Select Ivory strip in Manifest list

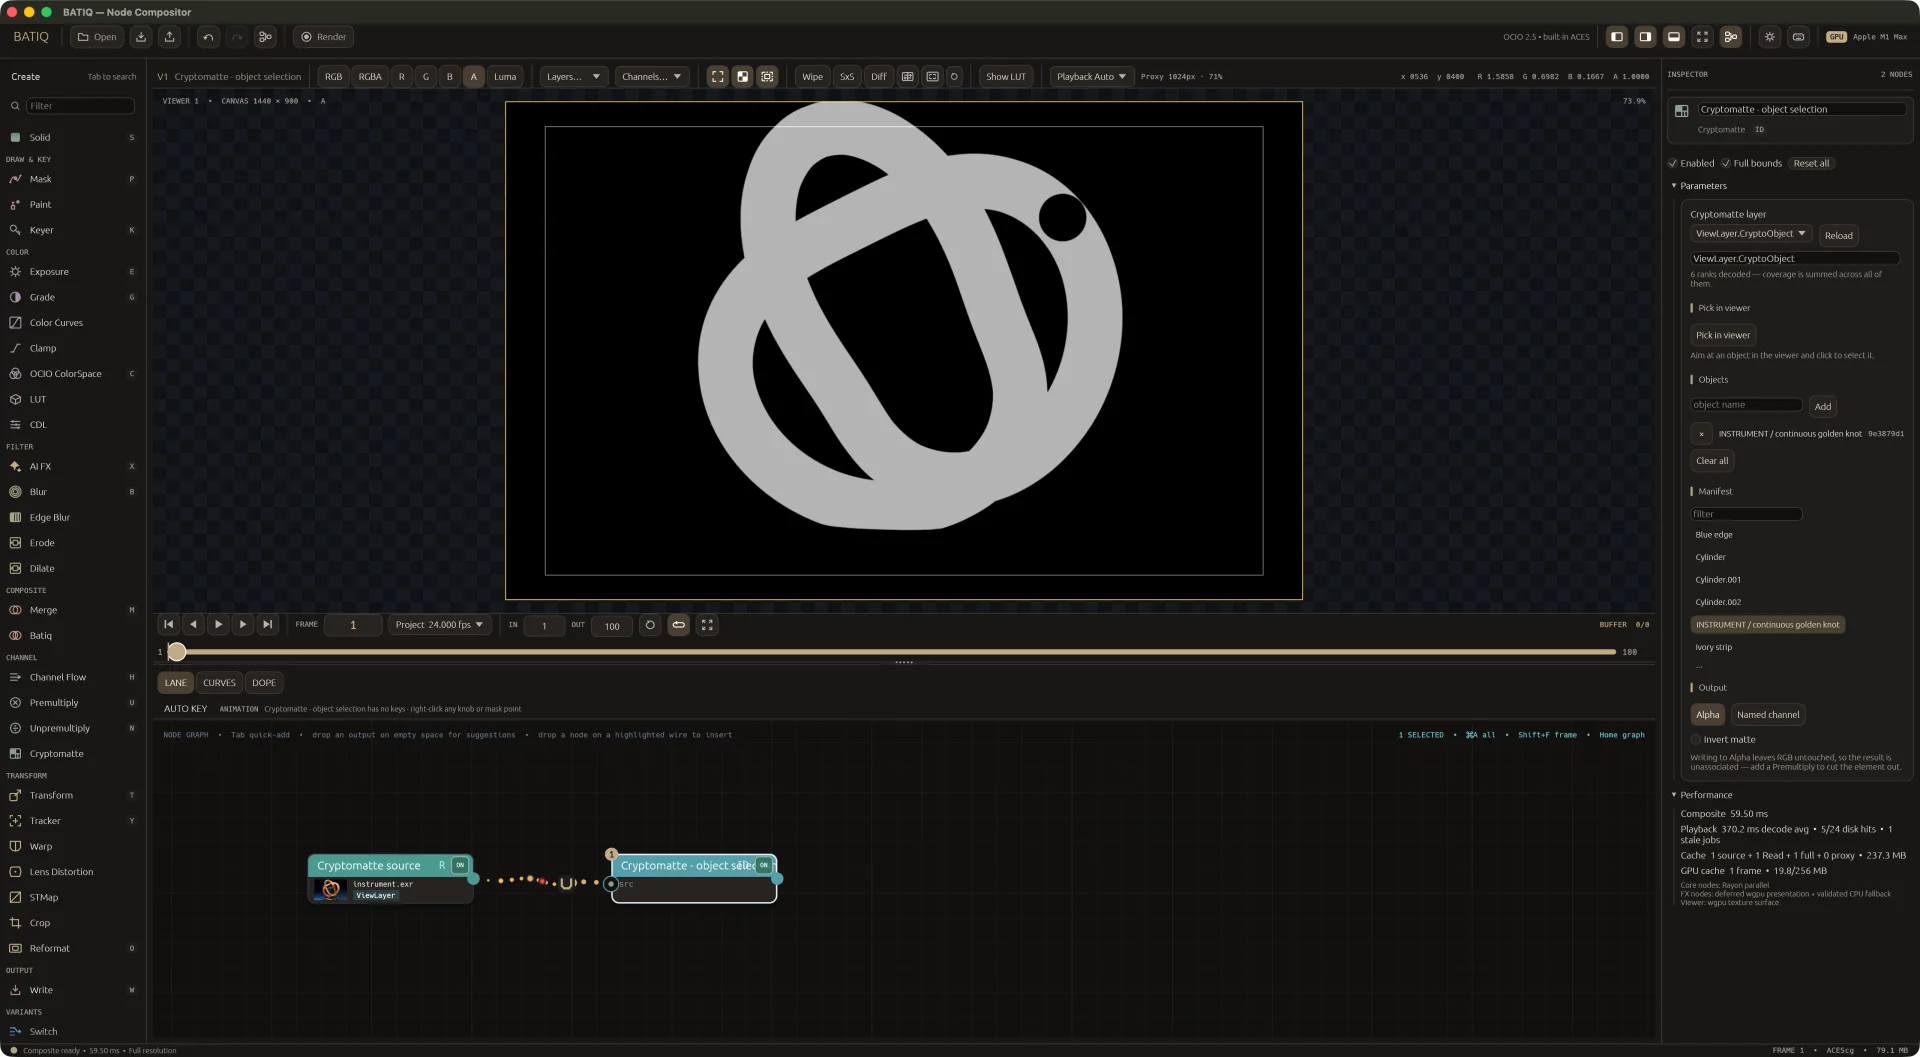1713,648
